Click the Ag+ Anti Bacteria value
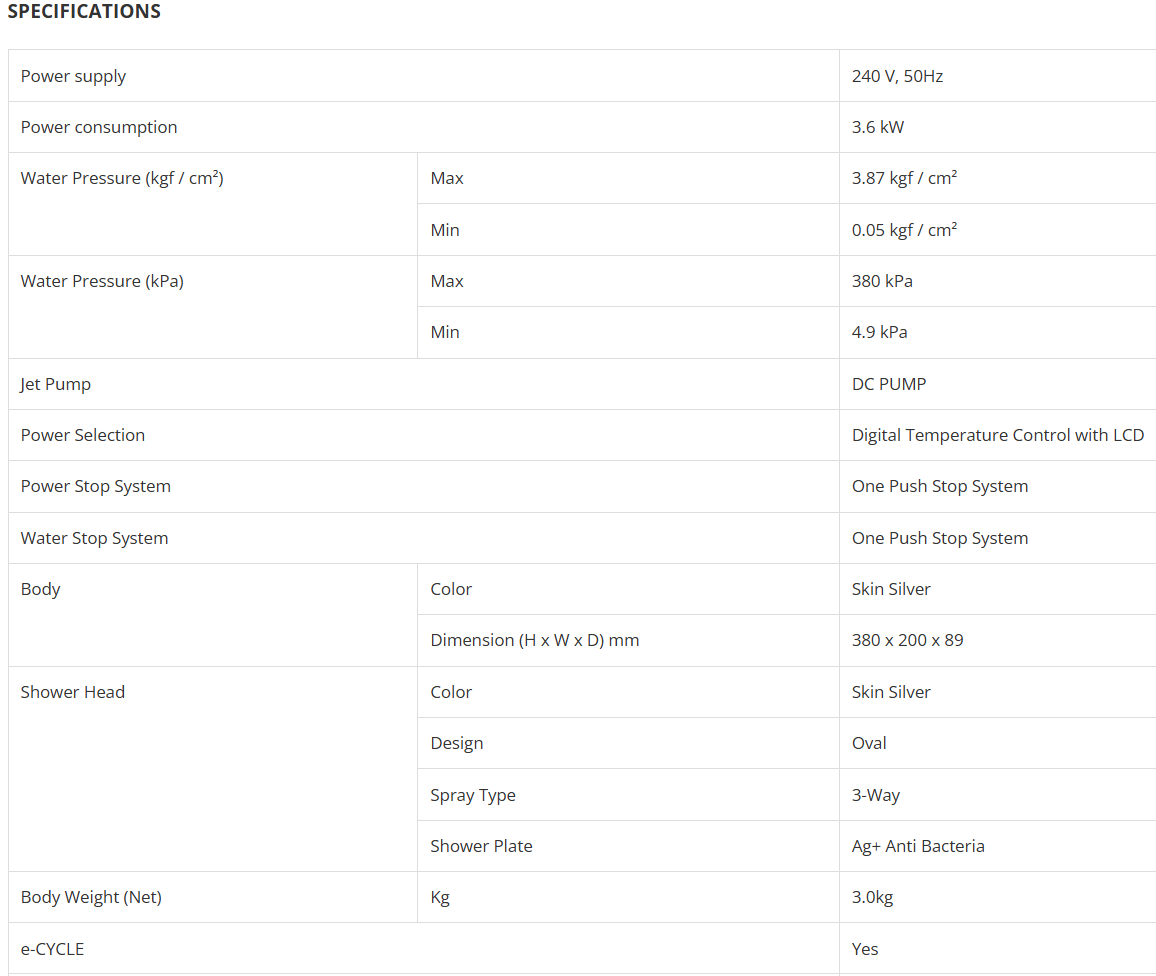The image size is (1156, 976). click(918, 846)
